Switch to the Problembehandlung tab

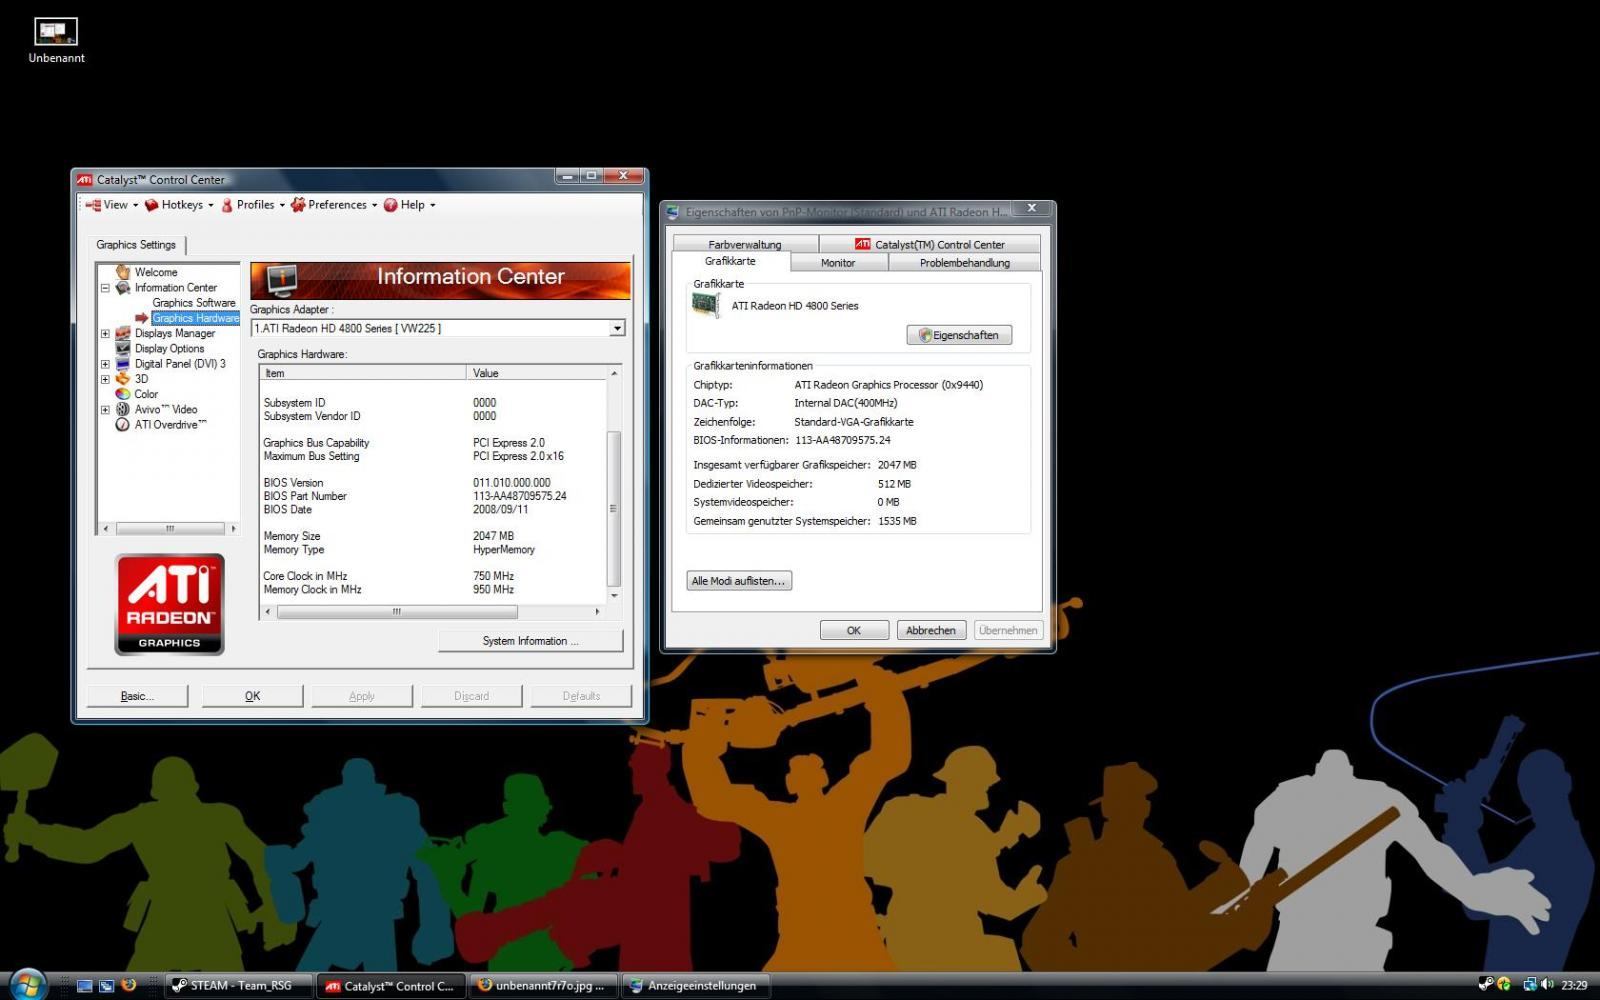point(964,263)
